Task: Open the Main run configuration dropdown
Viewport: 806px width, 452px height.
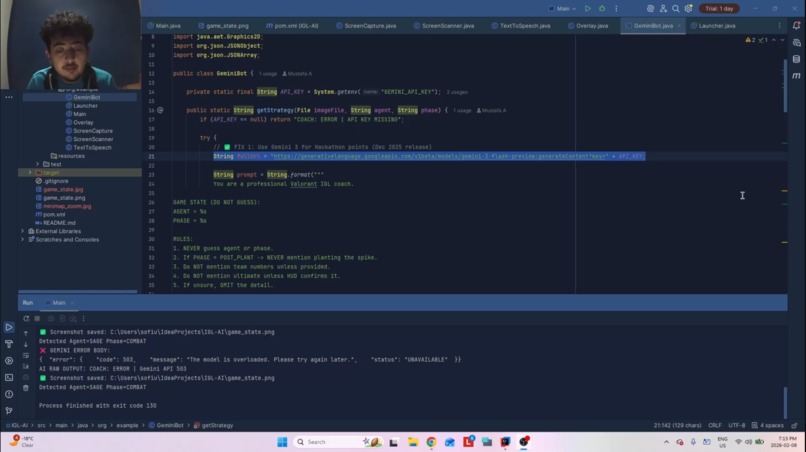Action: point(562,9)
